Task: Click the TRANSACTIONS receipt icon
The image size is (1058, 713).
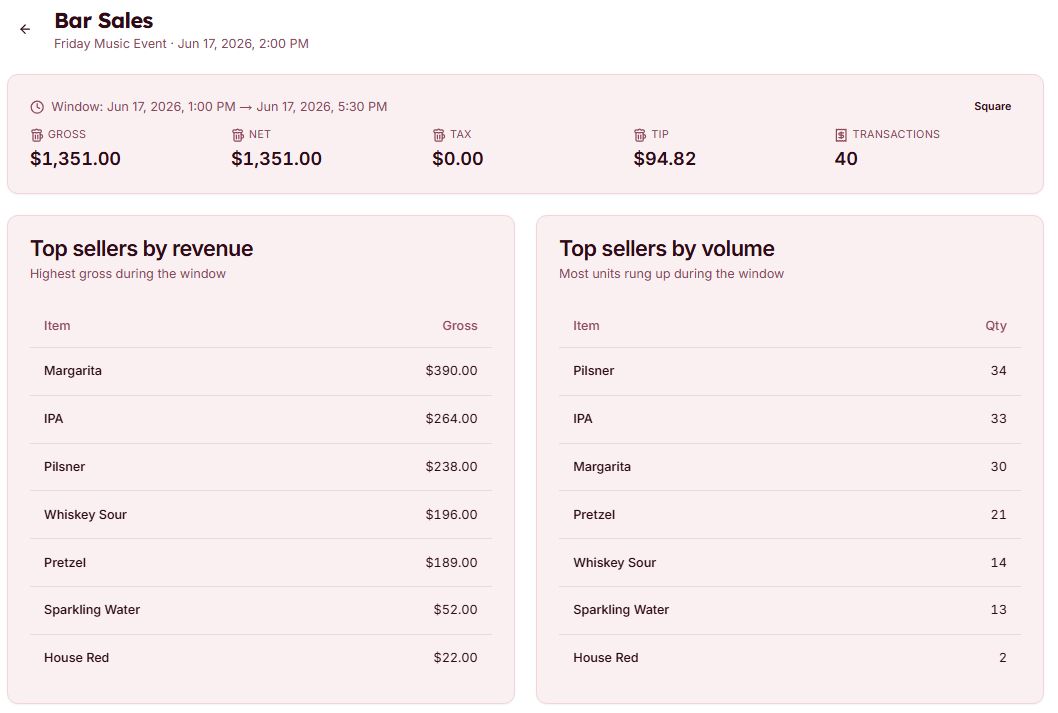Action: (x=841, y=136)
